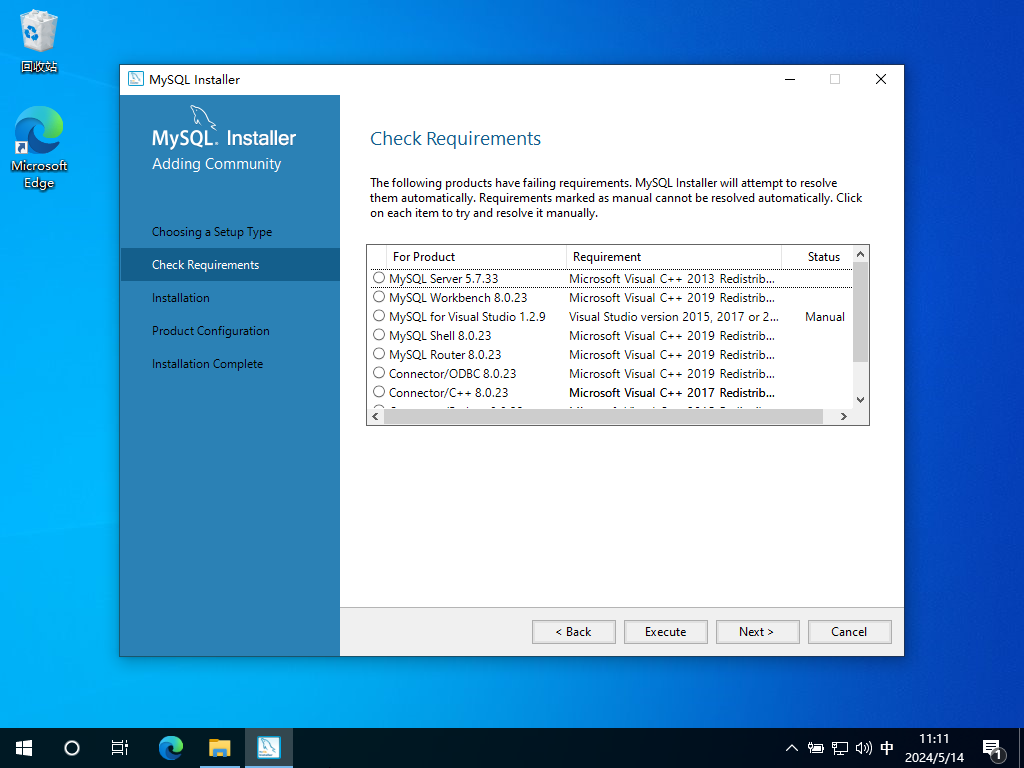This screenshot has height=768, width=1024.
Task: Select the MySQL Server 5.7.33 radio button
Action: (379, 278)
